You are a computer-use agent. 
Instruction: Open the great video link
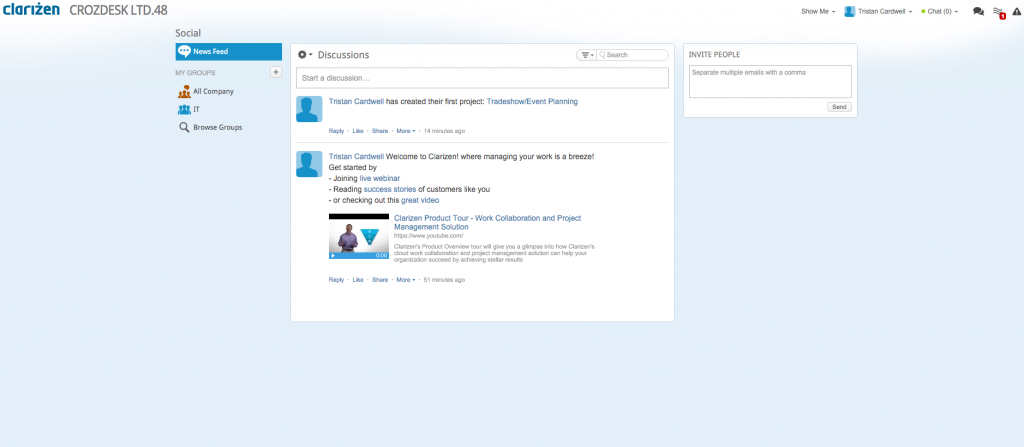point(420,200)
